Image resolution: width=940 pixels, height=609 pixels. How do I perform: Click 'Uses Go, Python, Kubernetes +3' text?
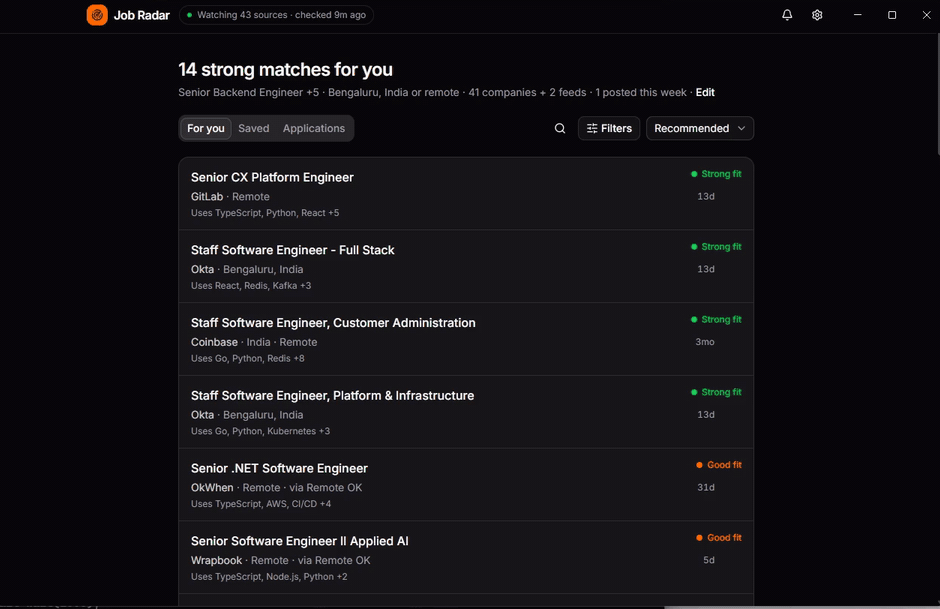260,431
